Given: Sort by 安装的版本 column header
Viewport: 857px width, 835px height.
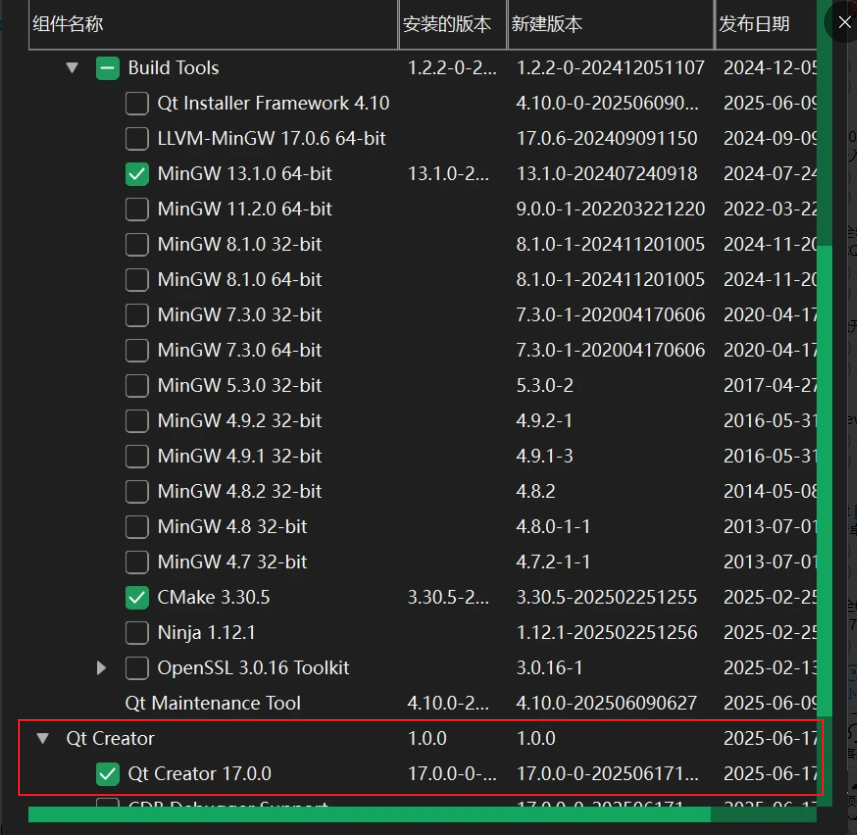Looking at the screenshot, I should click(447, 23).
